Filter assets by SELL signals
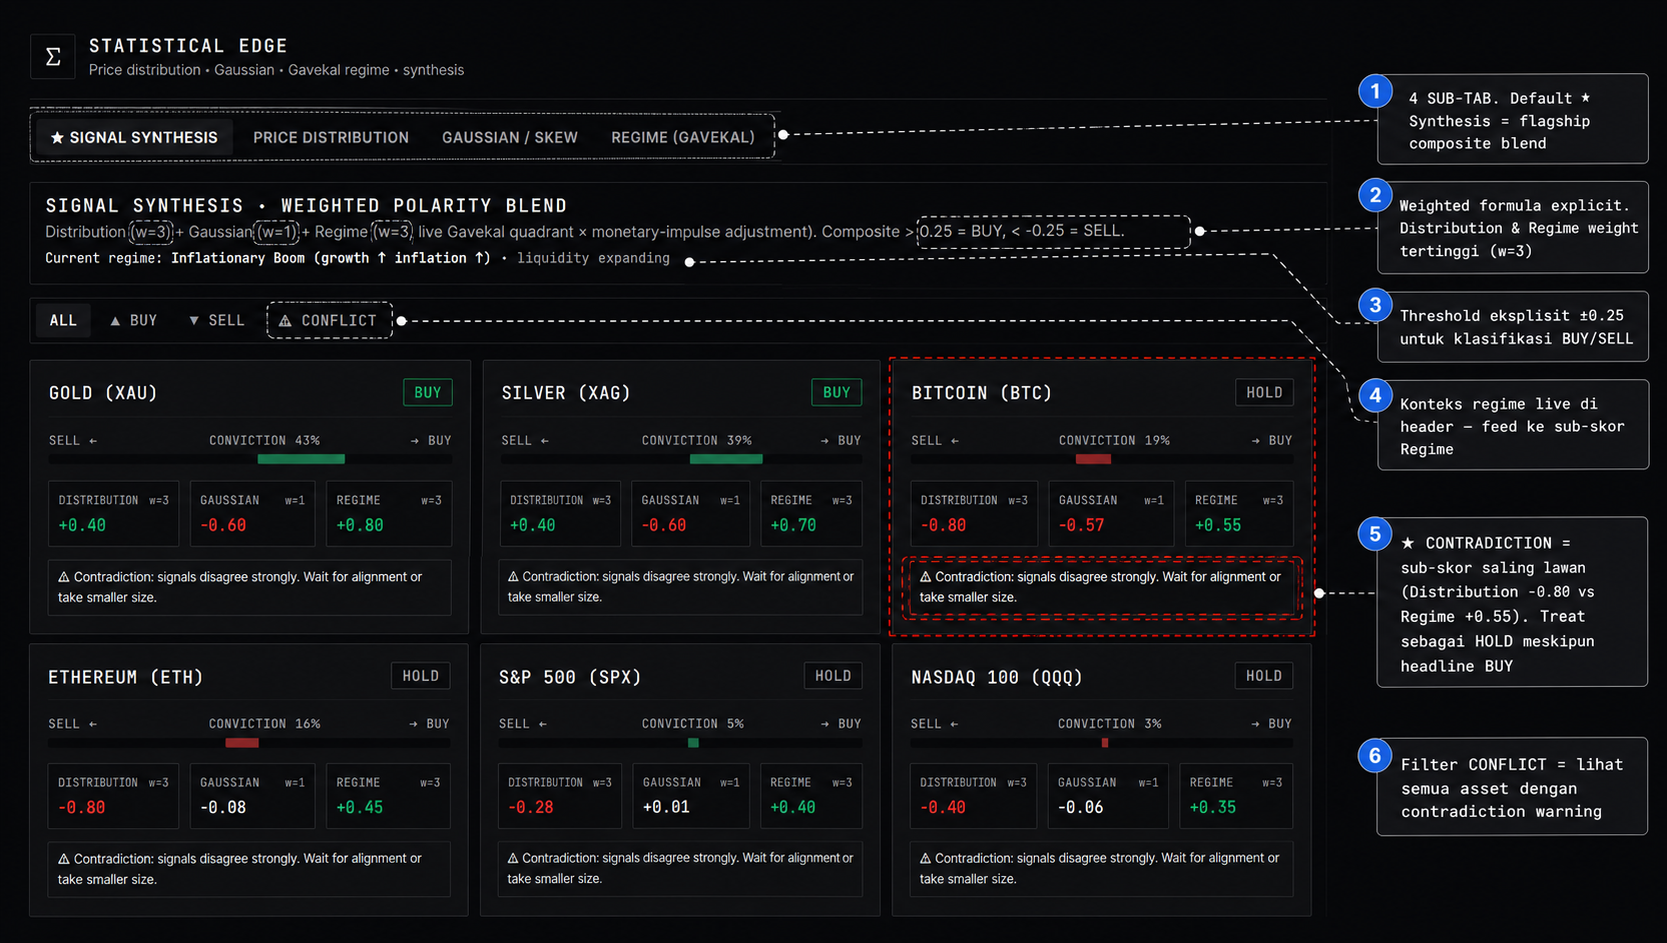 pyautogui.click(x=216, y=320)
